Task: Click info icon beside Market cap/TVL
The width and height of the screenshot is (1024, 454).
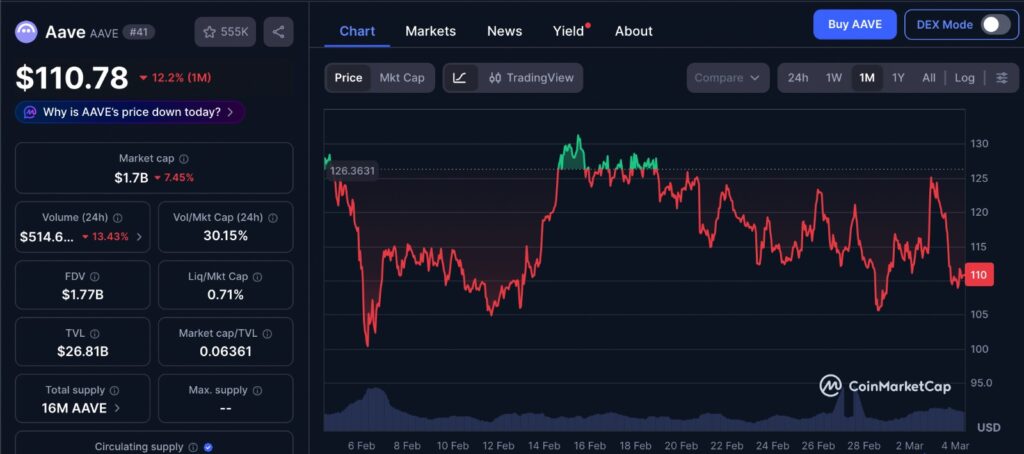Action: tap(266, 334)
